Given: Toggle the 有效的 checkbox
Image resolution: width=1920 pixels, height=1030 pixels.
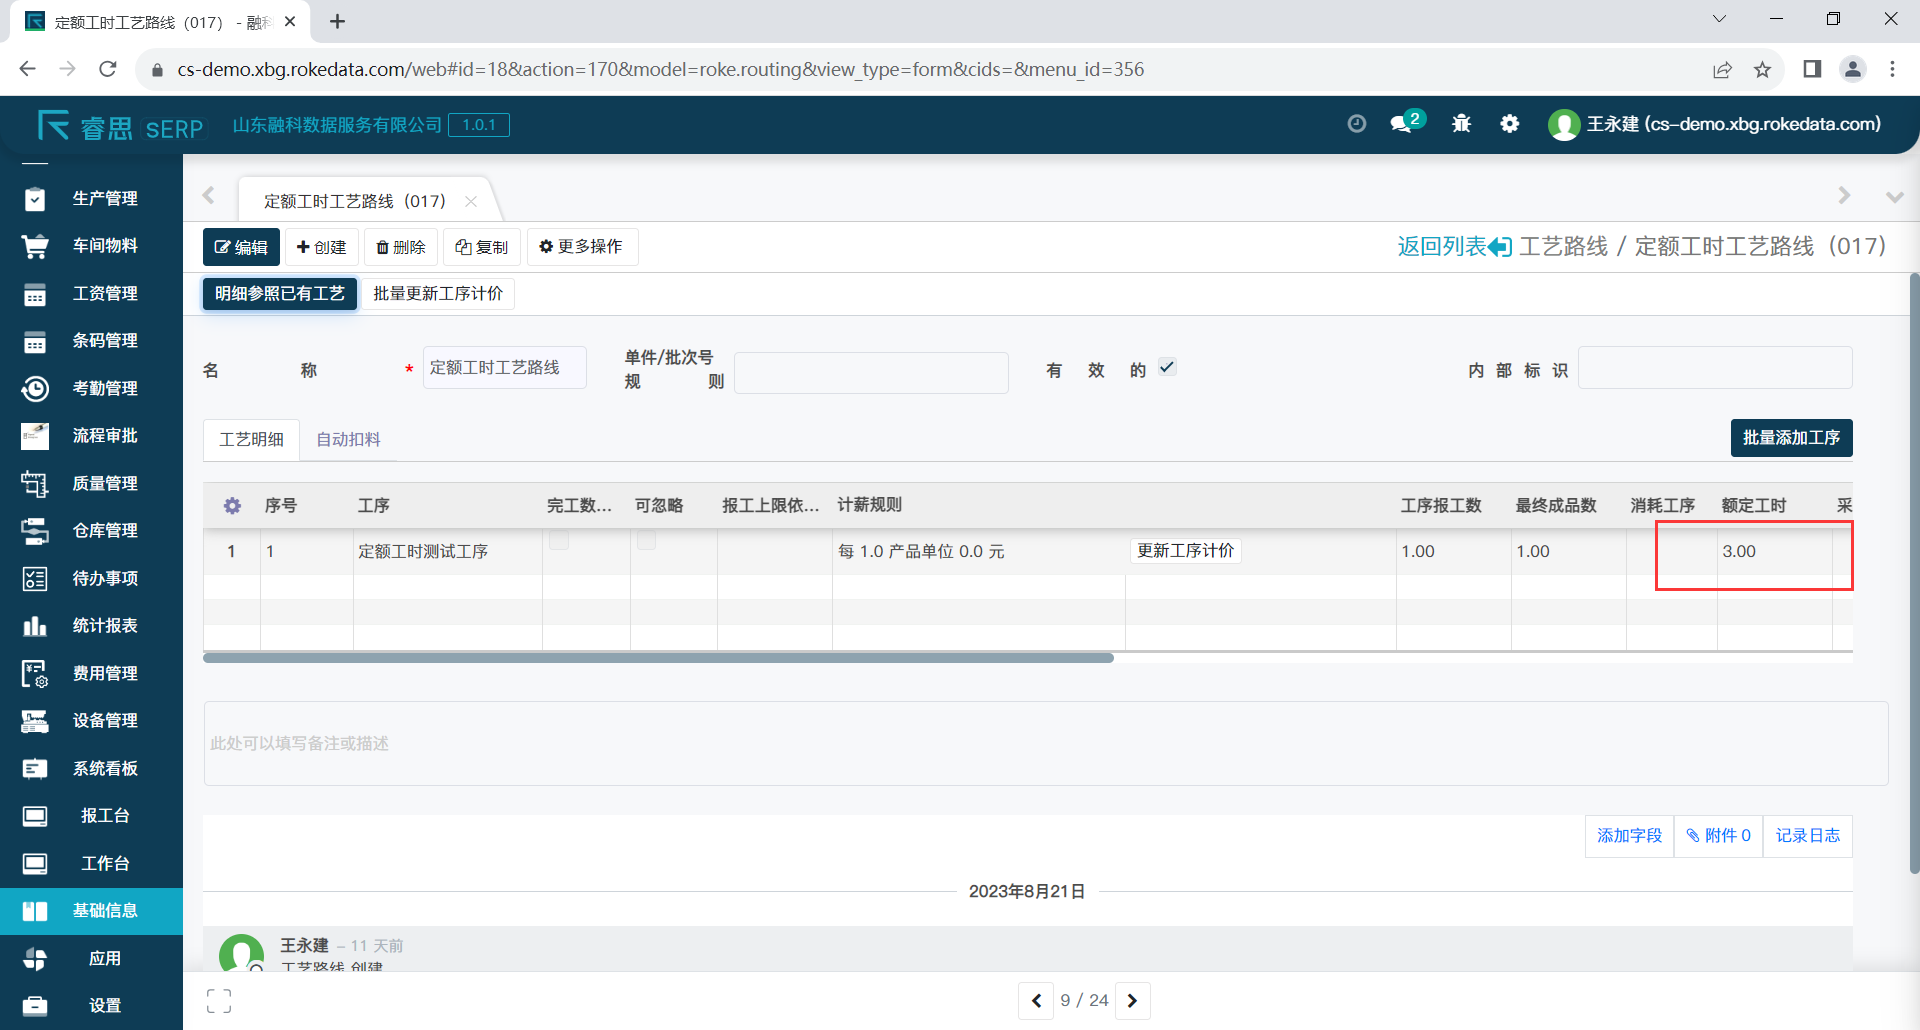Looking at the screenshot, I should pyautogui.click(x=1167, y=367).
